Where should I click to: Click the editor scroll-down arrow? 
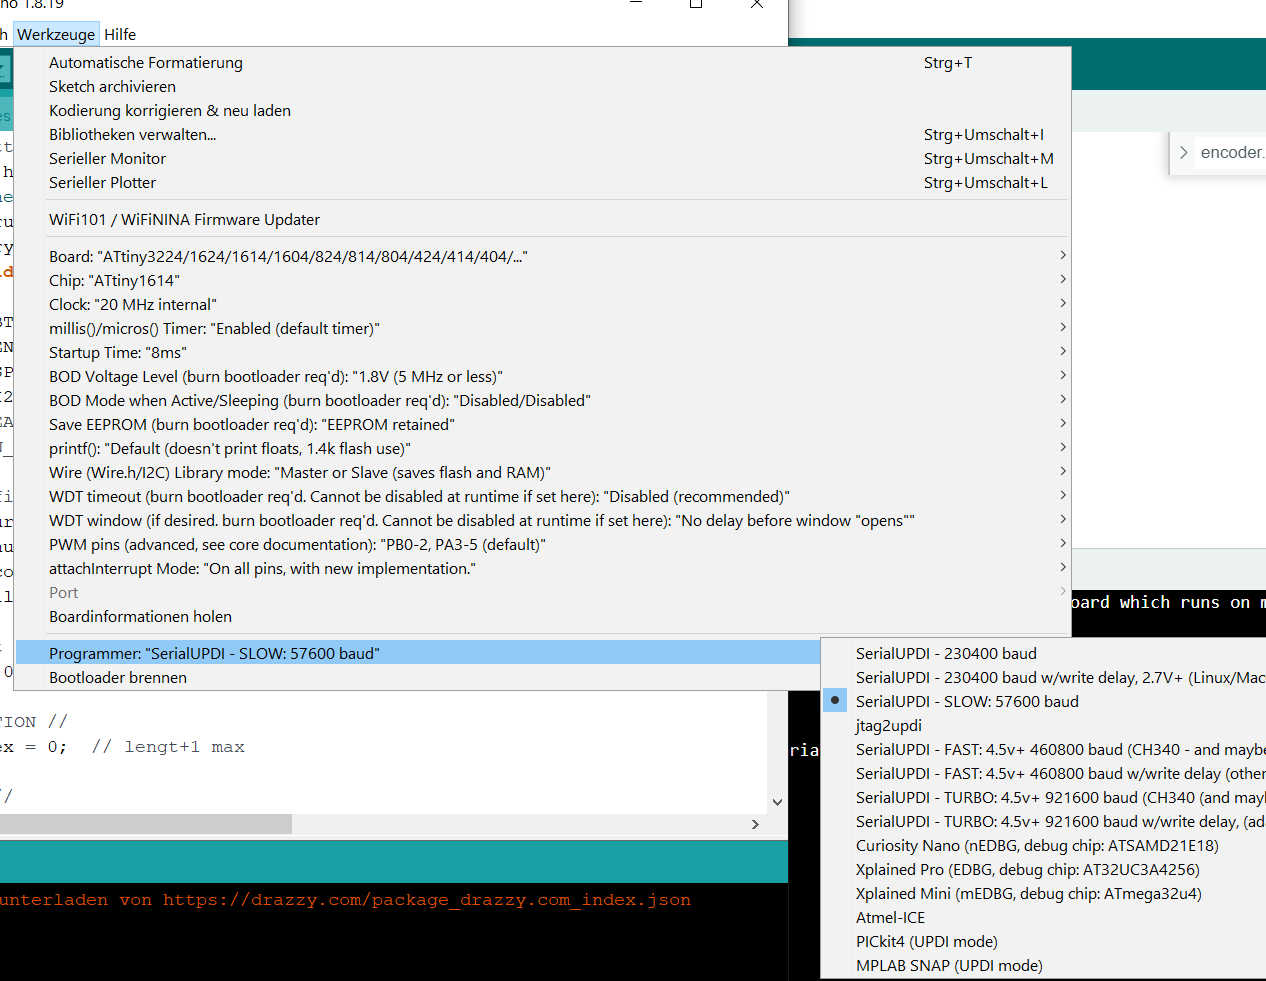pyautogui.click(x=777, y=802)
